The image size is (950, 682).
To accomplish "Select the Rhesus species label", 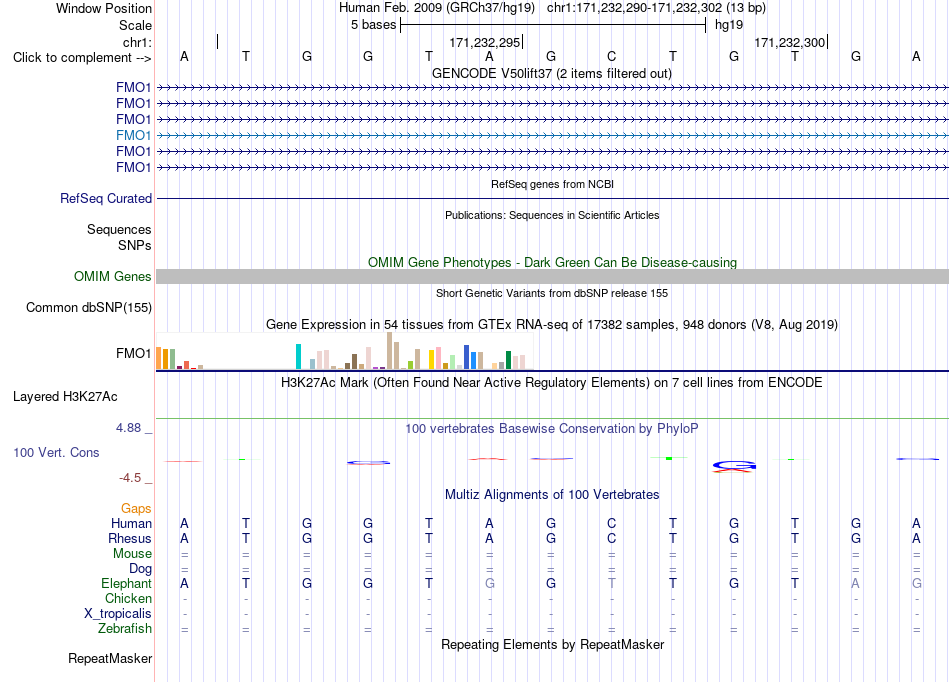I will point(130,538).
